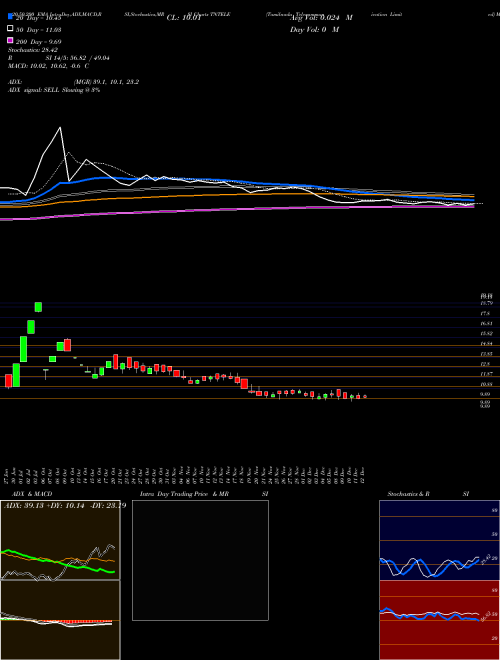Select the '20 Day - 10.45' legend text

(39, 18)
